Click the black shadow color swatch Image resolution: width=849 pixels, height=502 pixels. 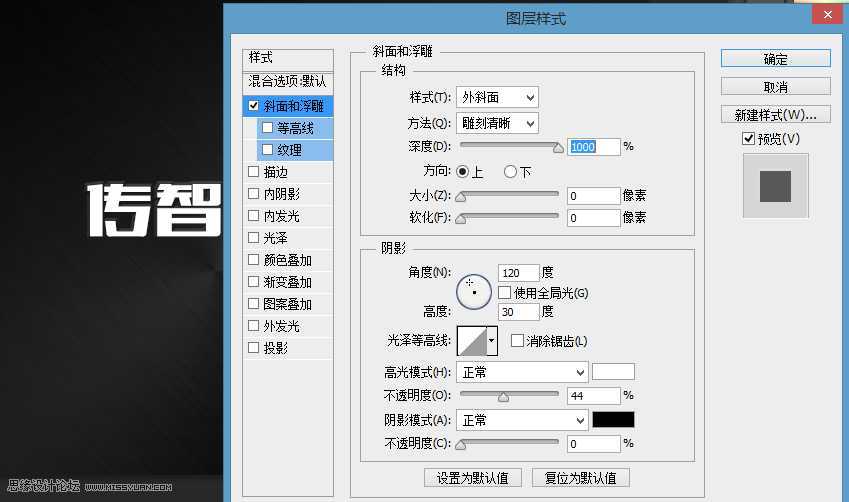pos(613,420)
